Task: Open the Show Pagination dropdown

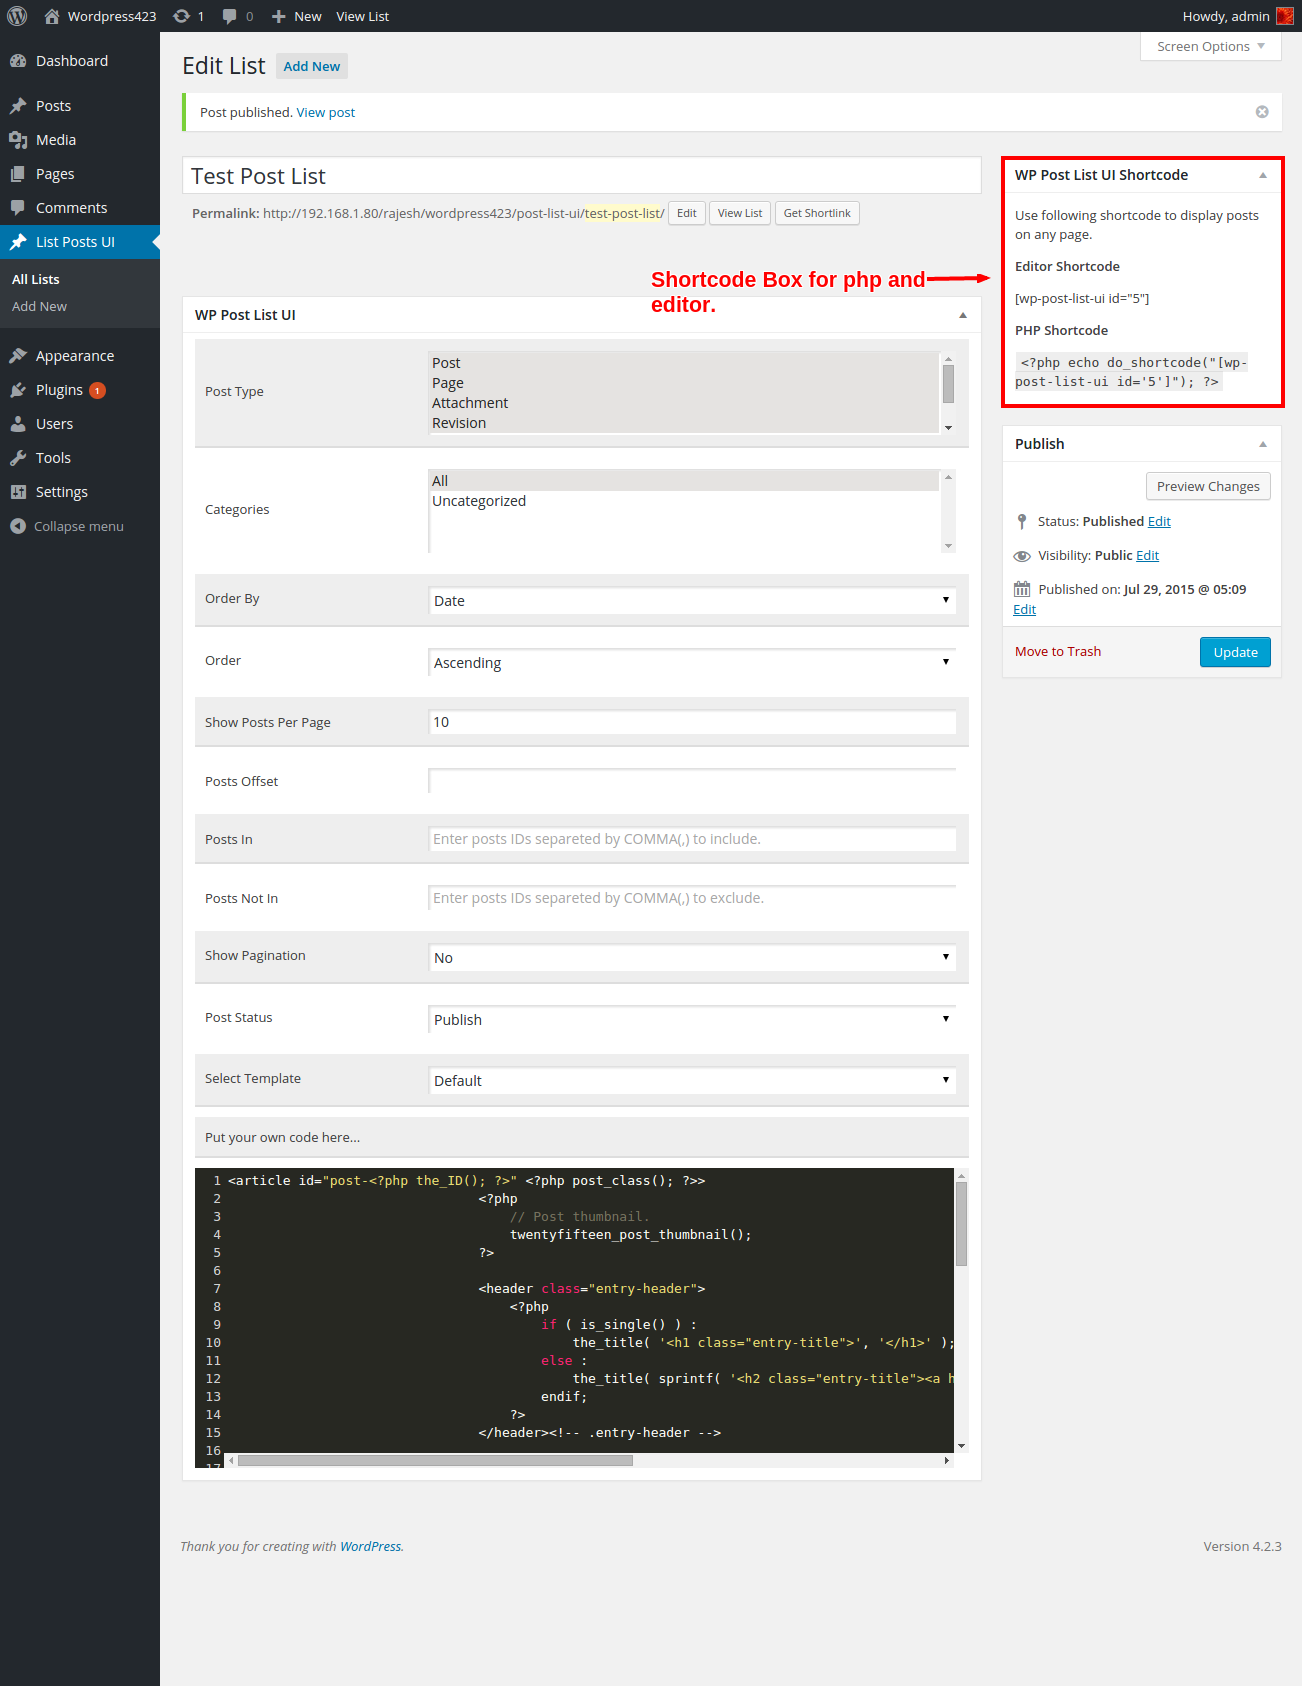Action: click(692, 957)
